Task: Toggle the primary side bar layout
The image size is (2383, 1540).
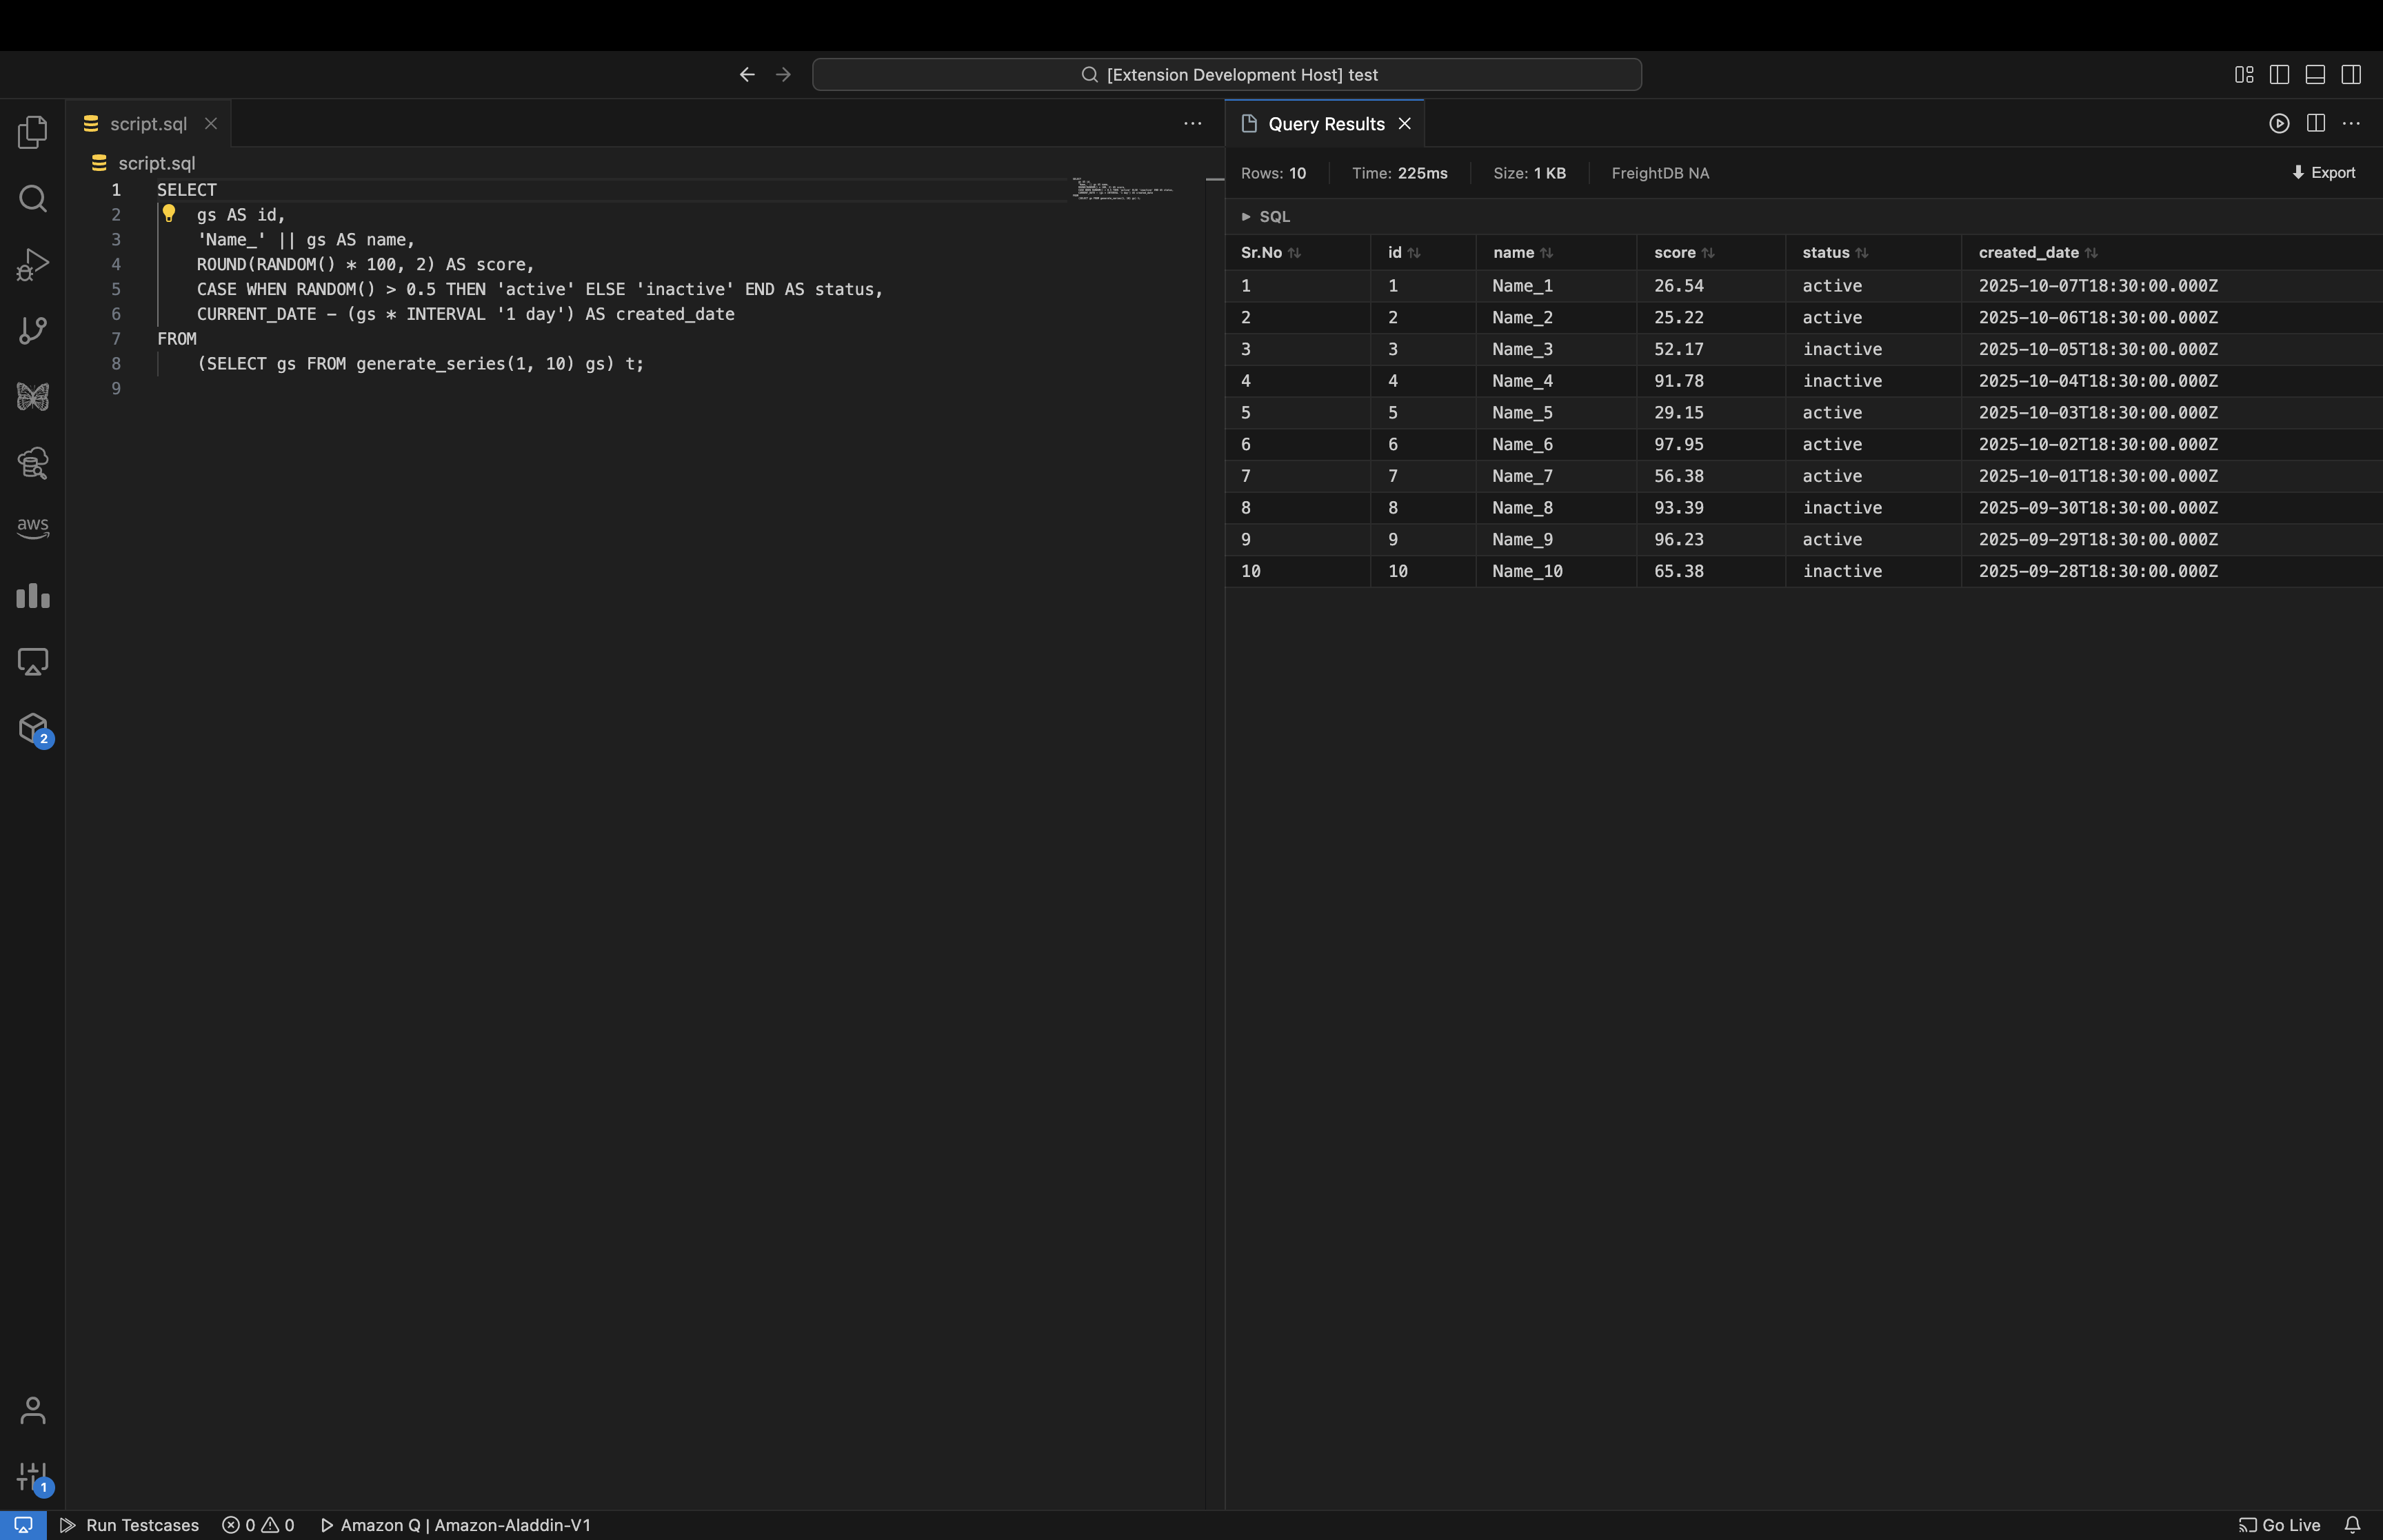Action: point(2279,75)
